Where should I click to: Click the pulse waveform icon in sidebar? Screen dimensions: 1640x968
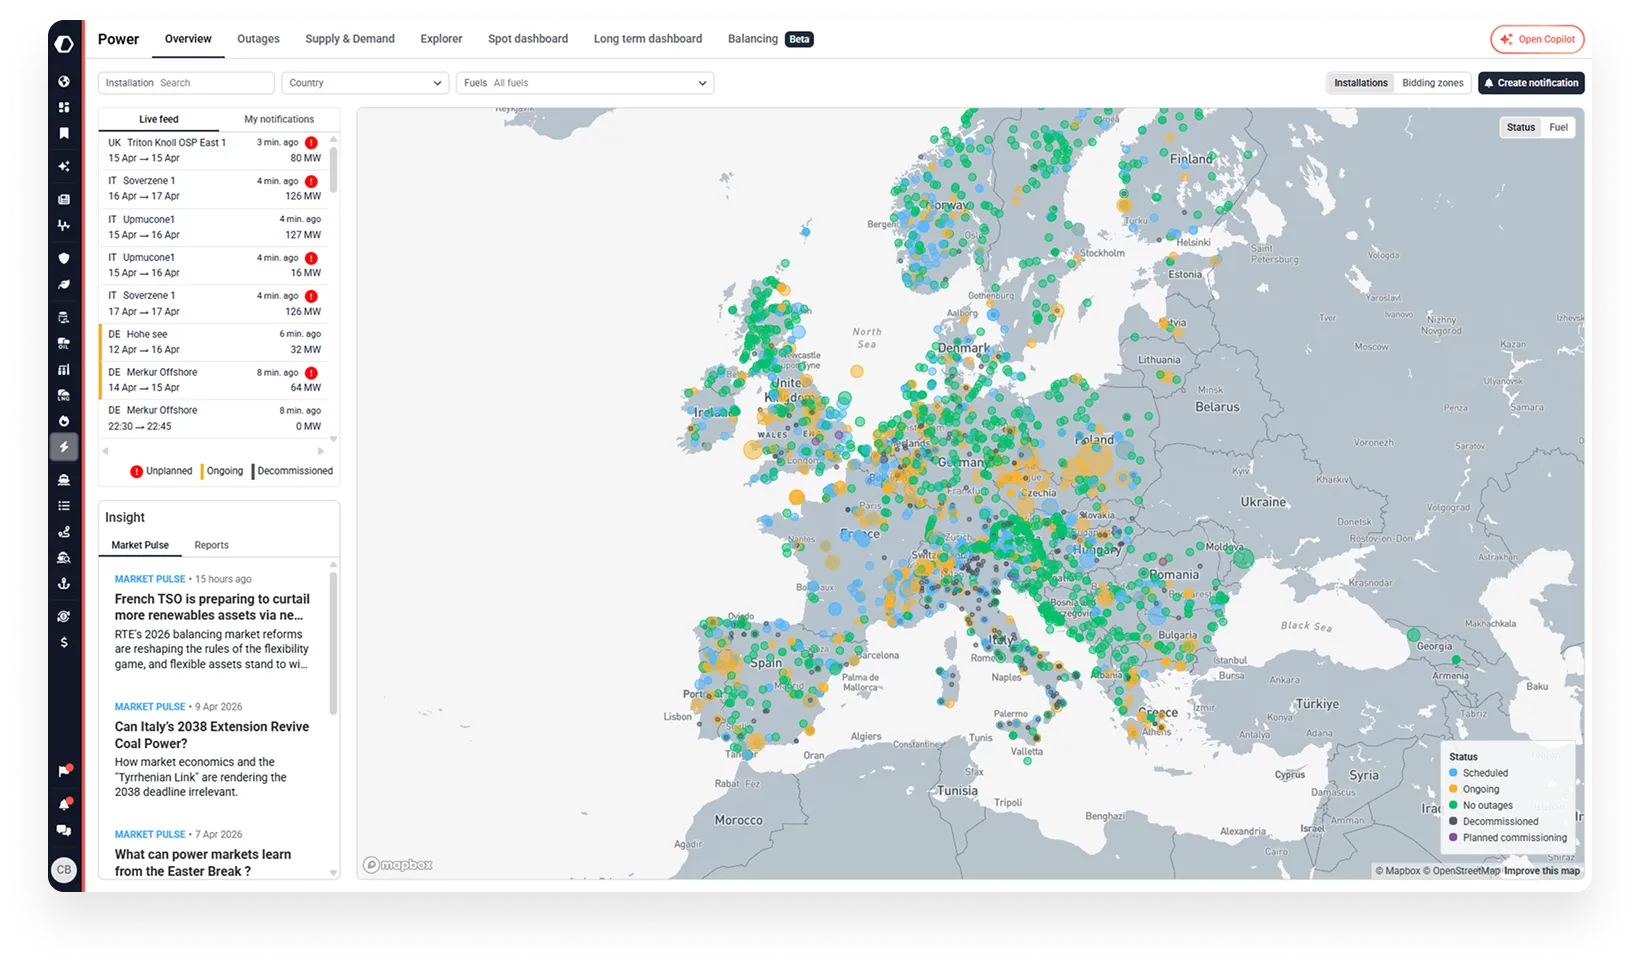click(64, 225)
